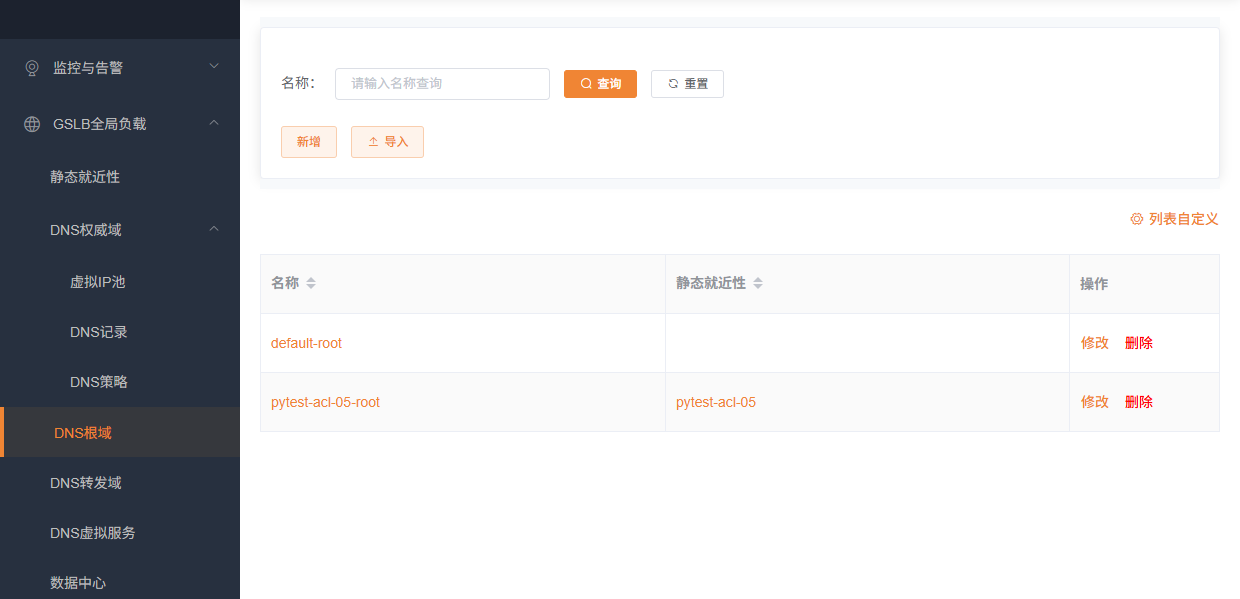Click the sort icon beside 名称 column
Viewport: 1240px width, 599px height.
311,284
